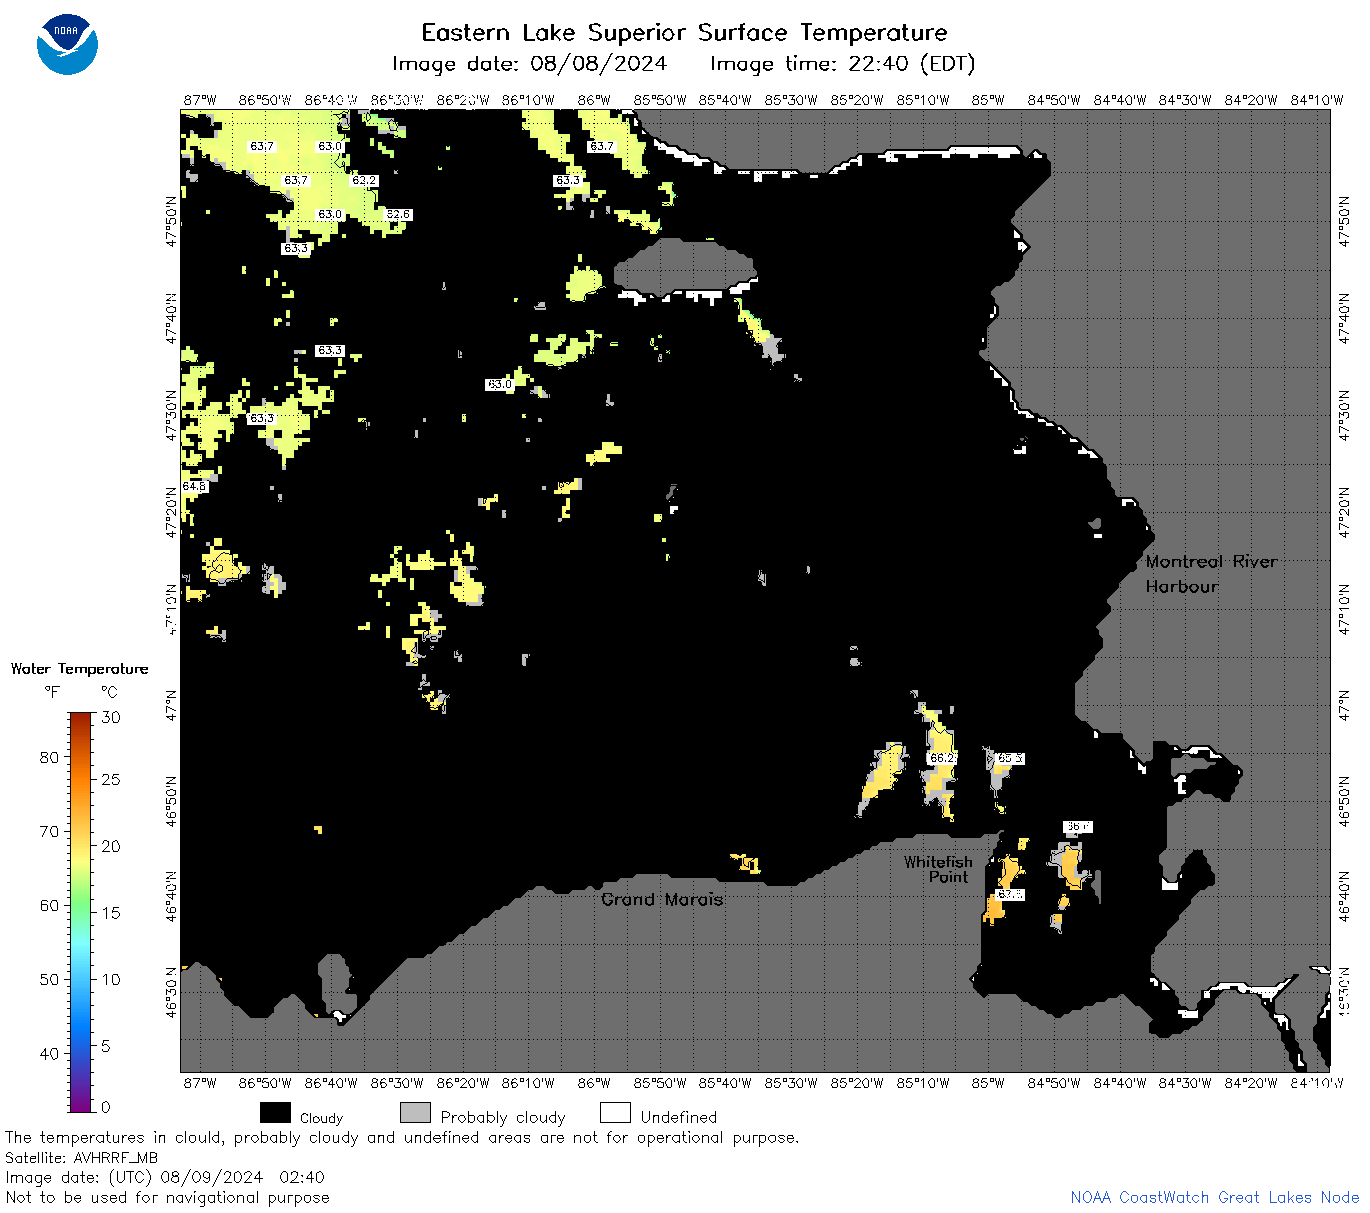The image size is (1370, 1213).
Task: Click the 47°20'N label on the right axis
Action: pyautogui.click(x=1345, y=512)
